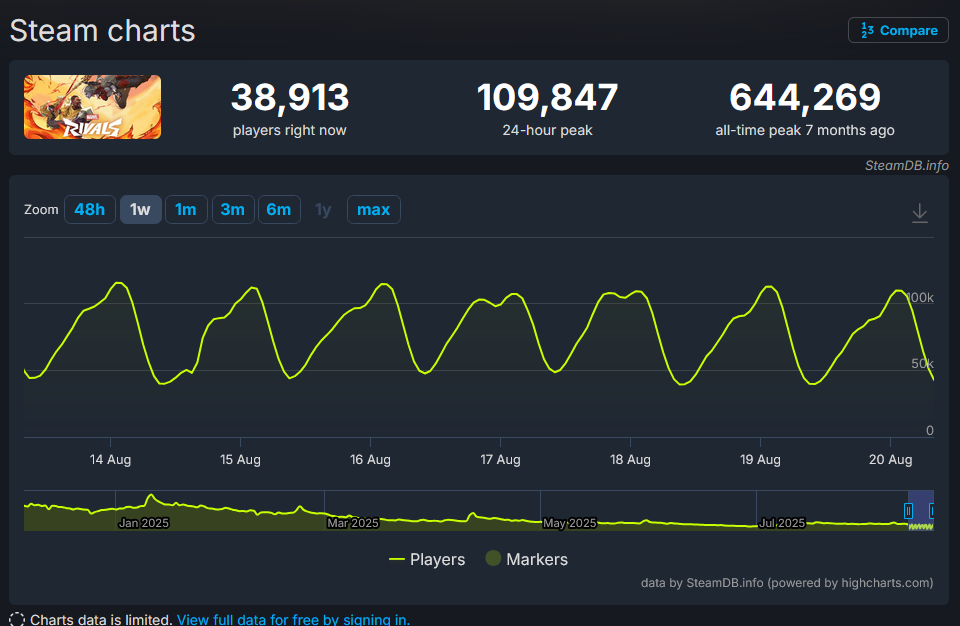Click the dashed circle icon beside 'Charts data is limited'
Screen dimensions: 960x626
17,619
